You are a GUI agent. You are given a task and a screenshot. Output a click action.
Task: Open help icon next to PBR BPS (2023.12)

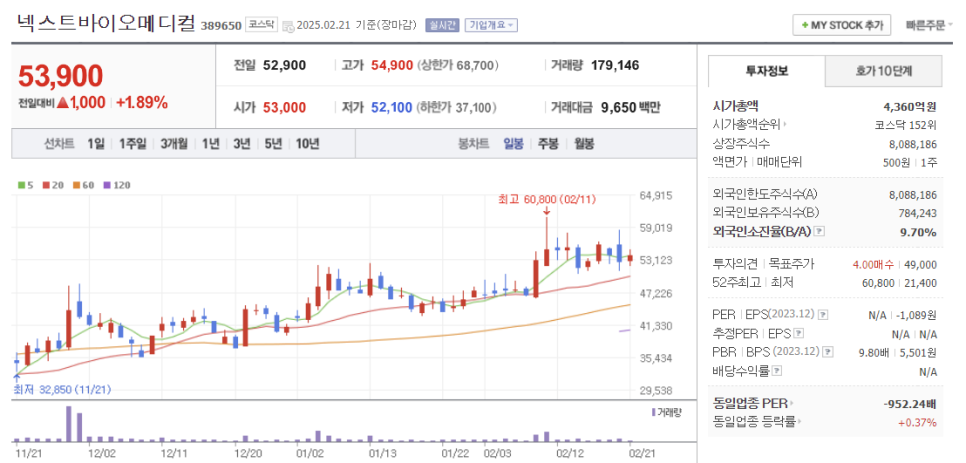(828, 352)
